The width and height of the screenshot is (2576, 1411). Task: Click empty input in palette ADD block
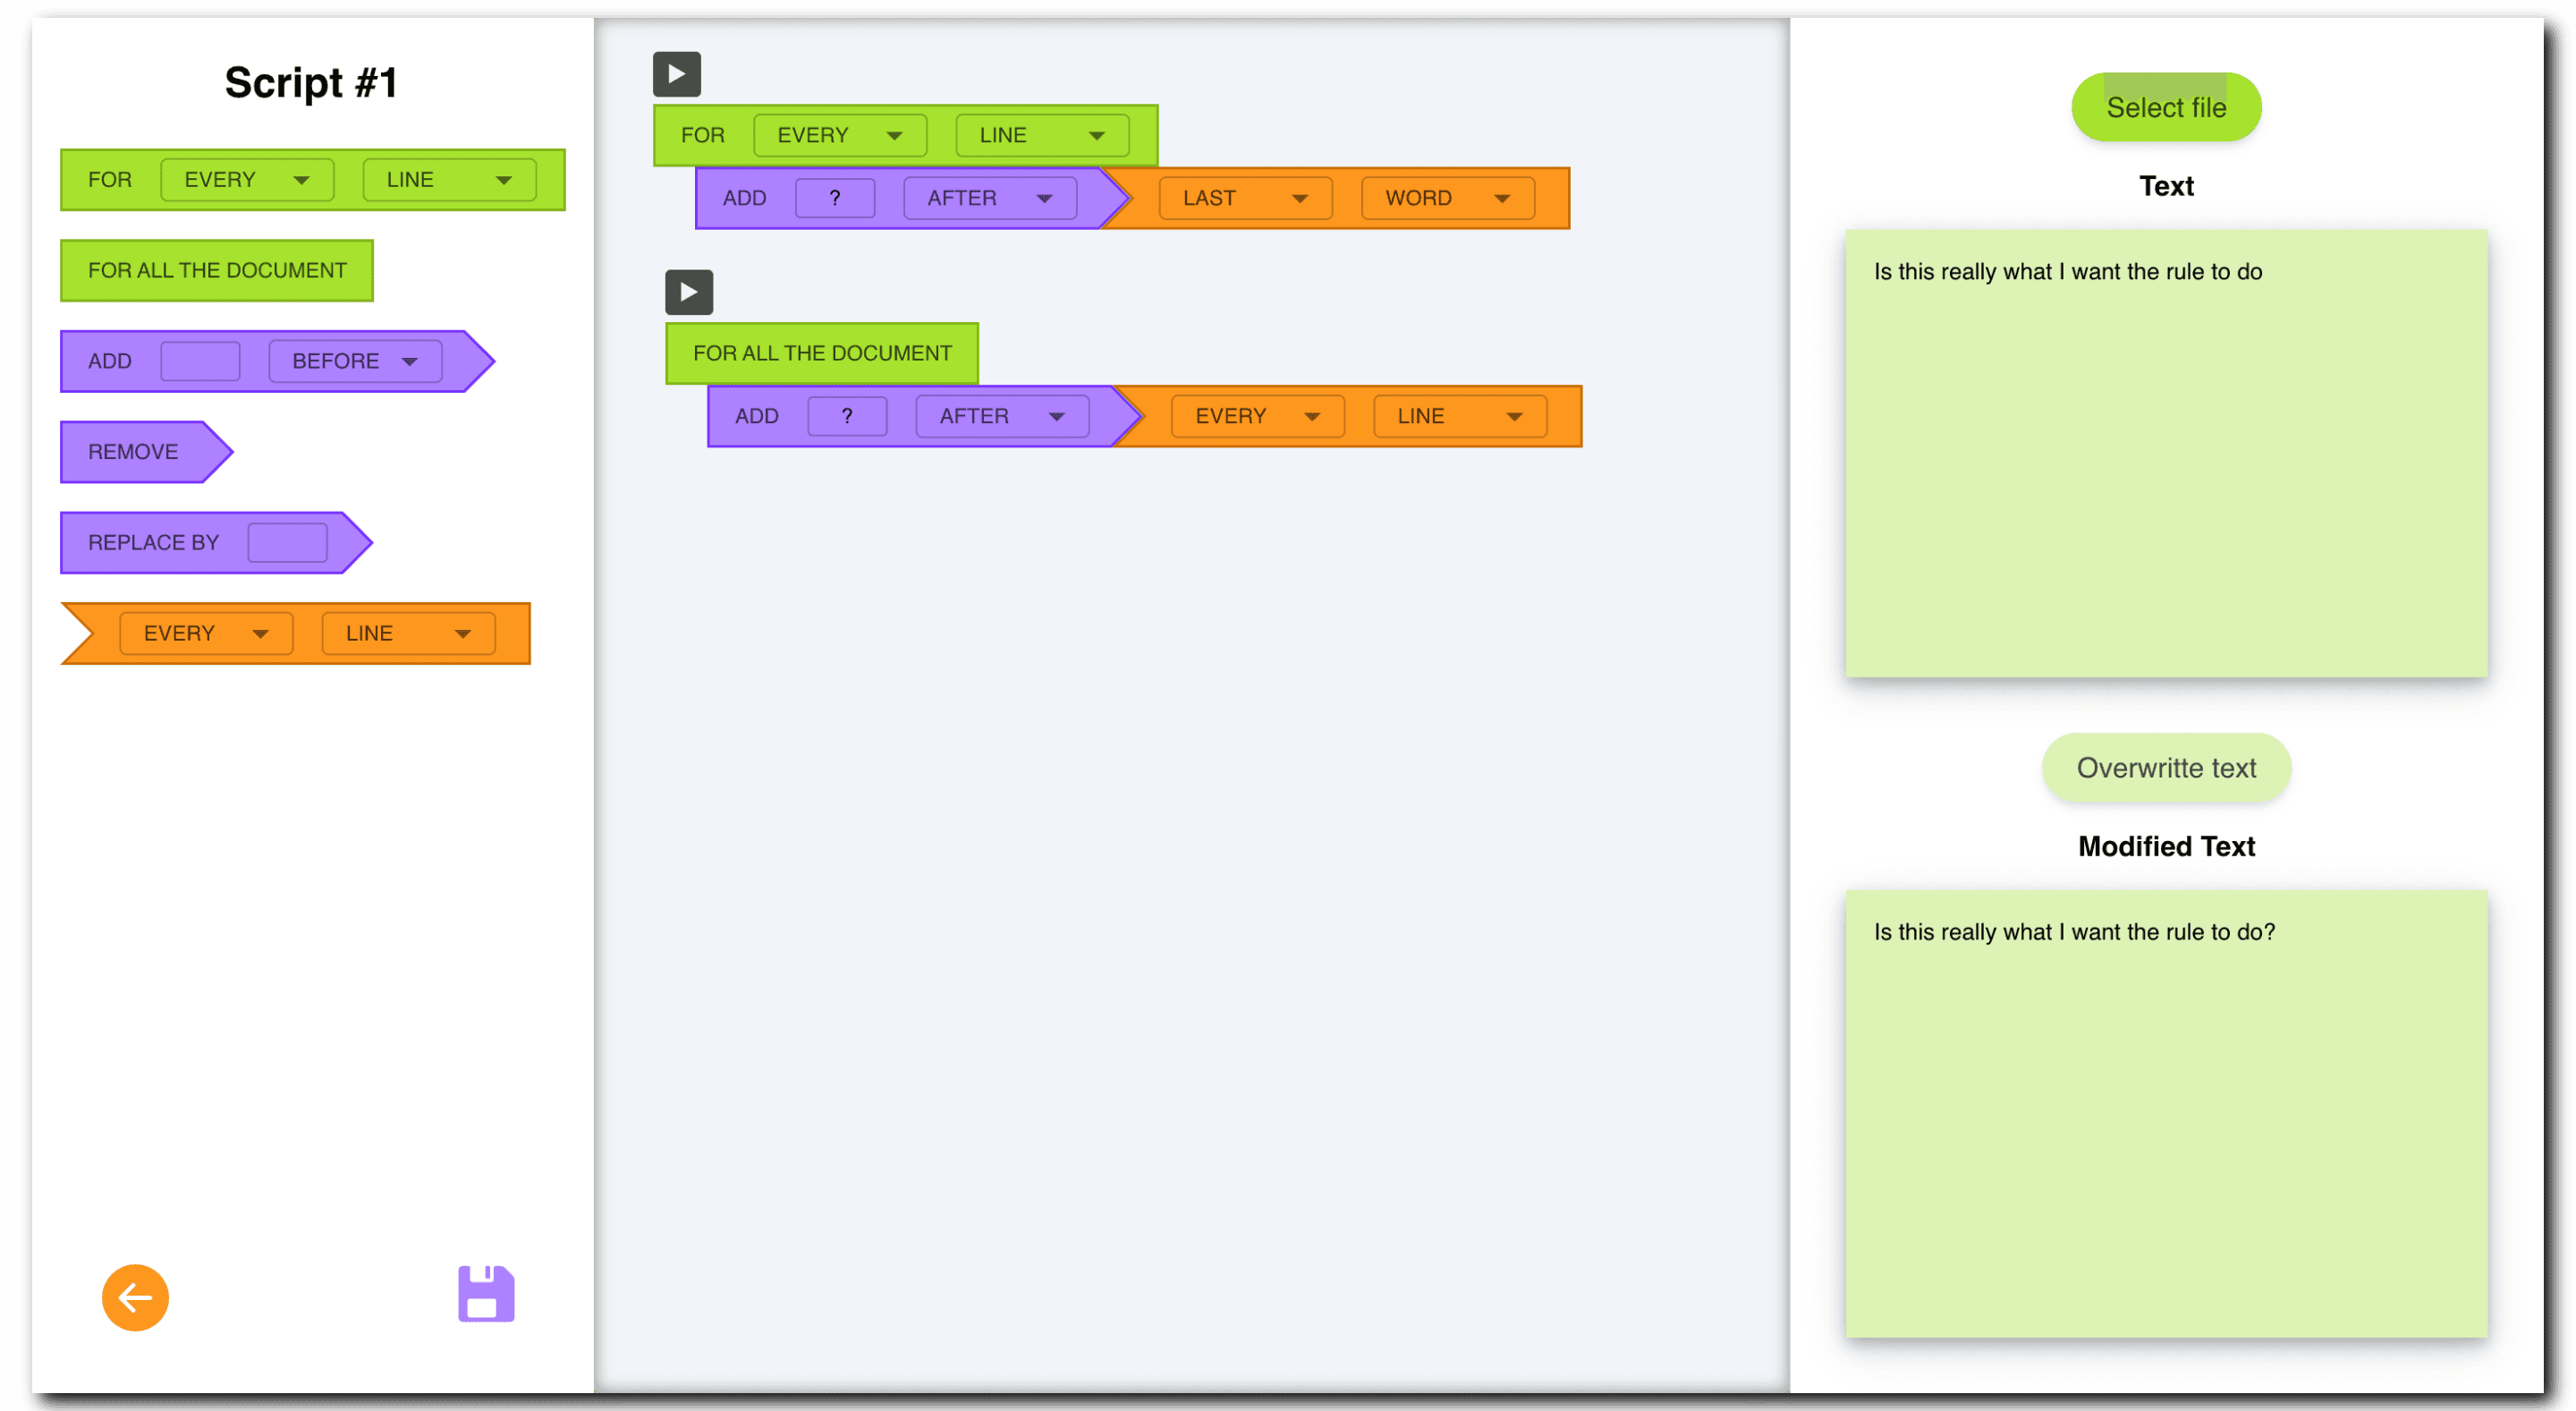click(x=200, y=361)
